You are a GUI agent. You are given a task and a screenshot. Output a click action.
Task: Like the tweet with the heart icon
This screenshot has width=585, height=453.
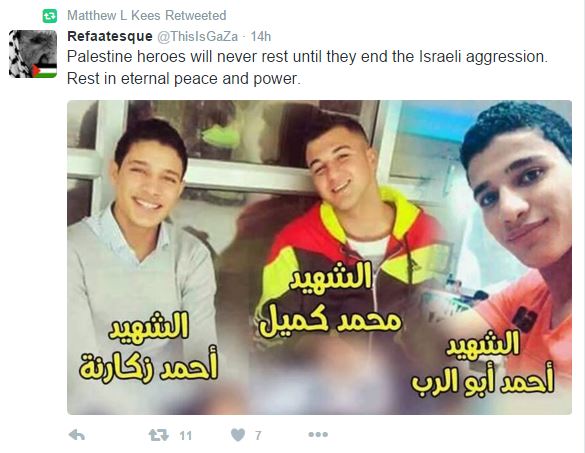[238, 435]
